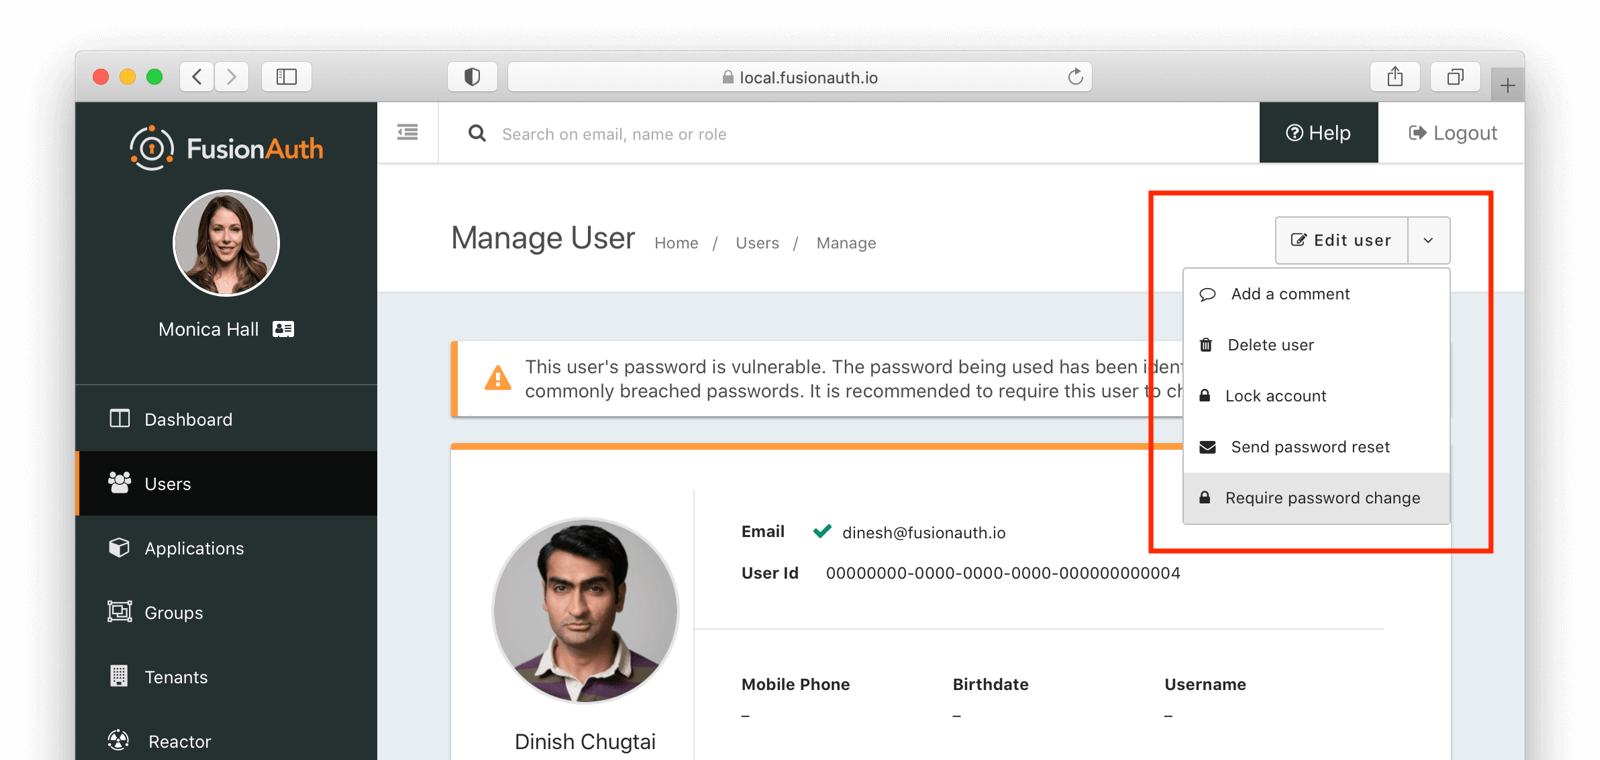The width and height of the screenshot is (1600, 760).
Task: Focus the user search field
Action: coord(850,134)
